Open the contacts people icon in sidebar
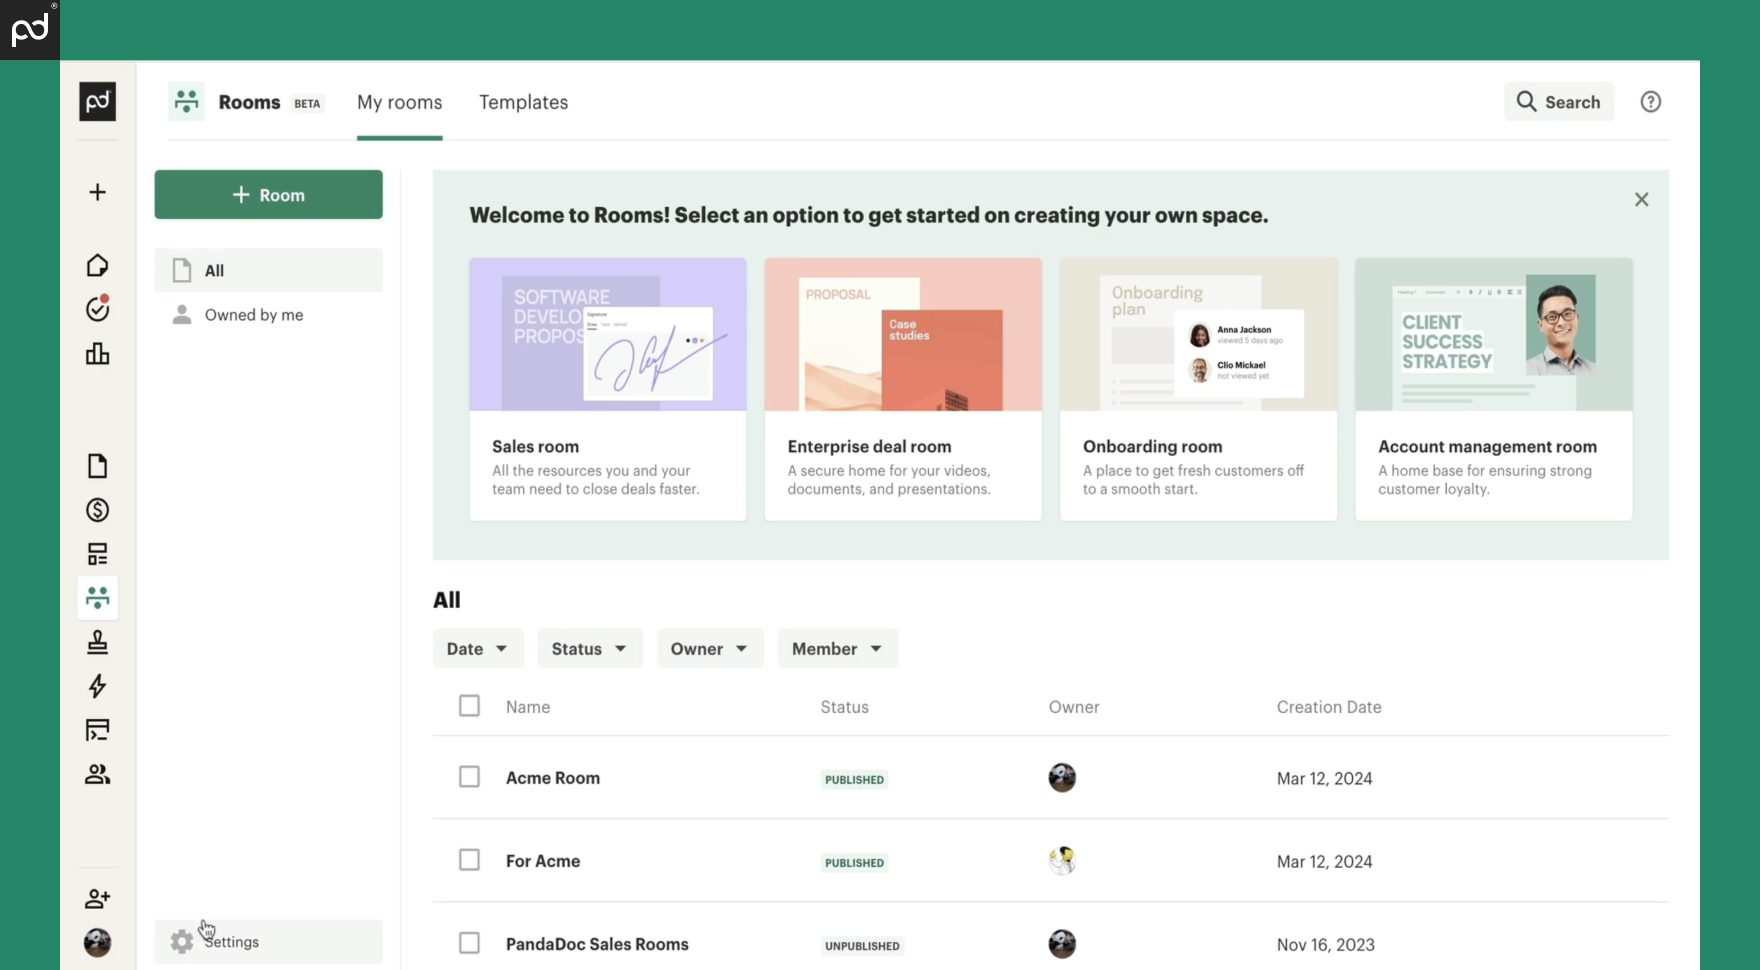This screenshot has height=970, width=1760. coord(97,774)
